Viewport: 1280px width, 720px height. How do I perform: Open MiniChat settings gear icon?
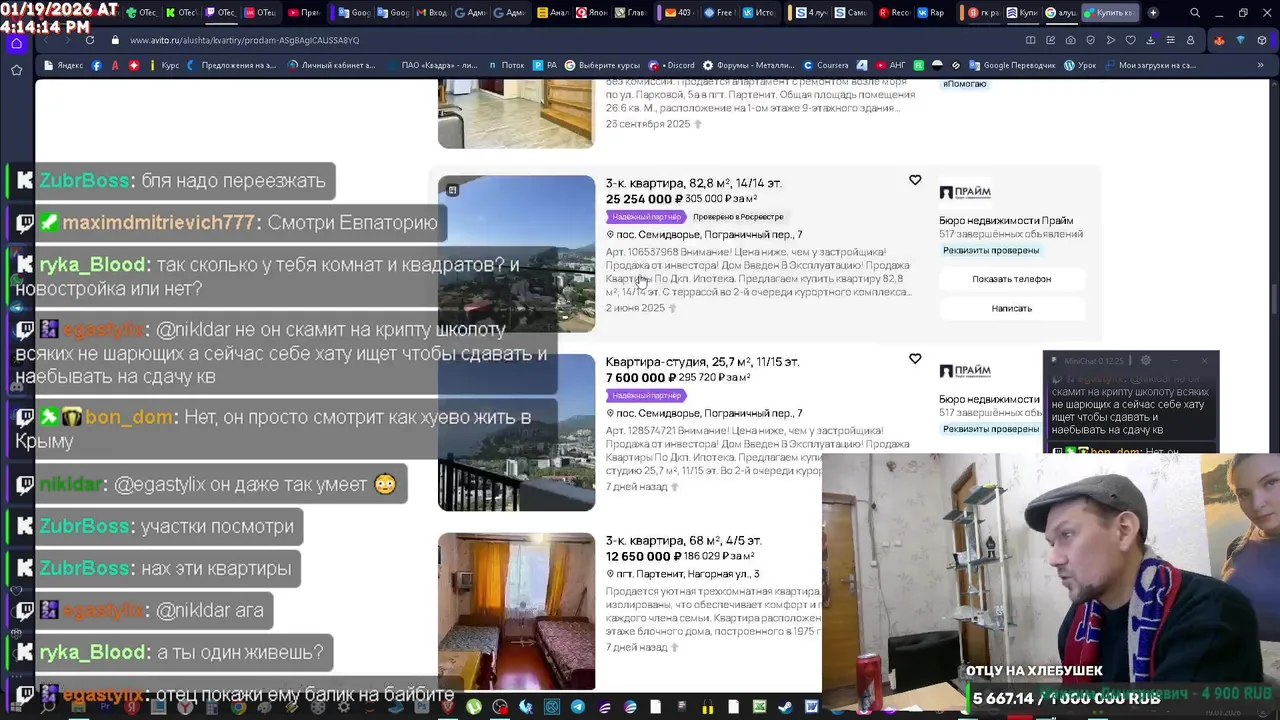coord(1146,360)
